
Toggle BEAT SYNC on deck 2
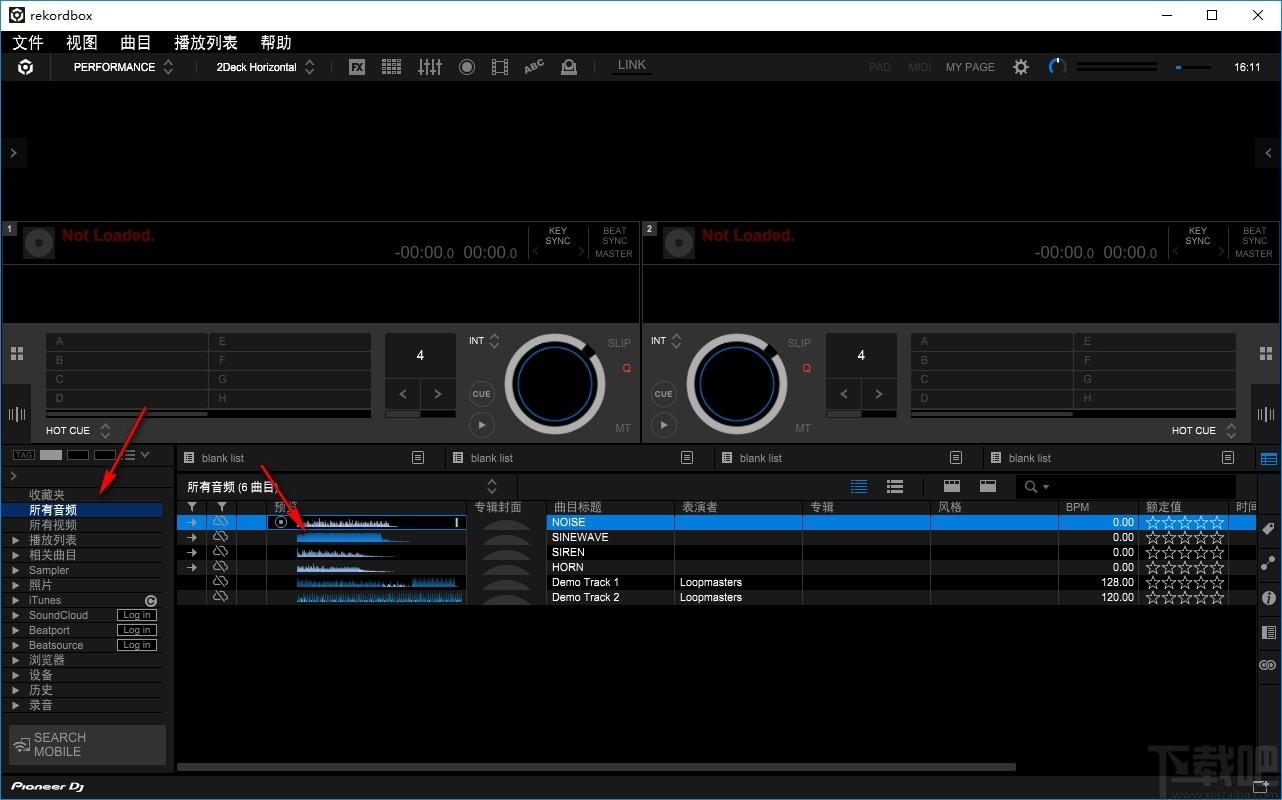1254,236
